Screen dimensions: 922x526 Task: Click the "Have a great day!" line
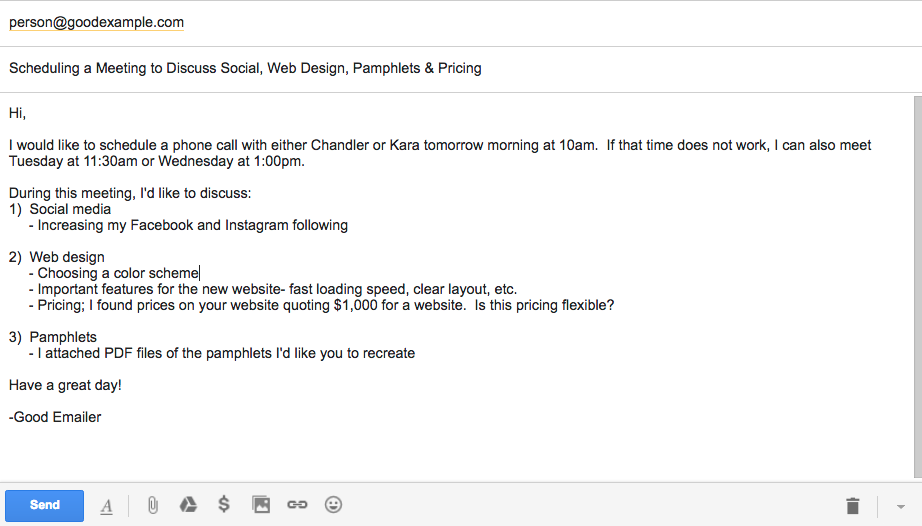point(65,386)
